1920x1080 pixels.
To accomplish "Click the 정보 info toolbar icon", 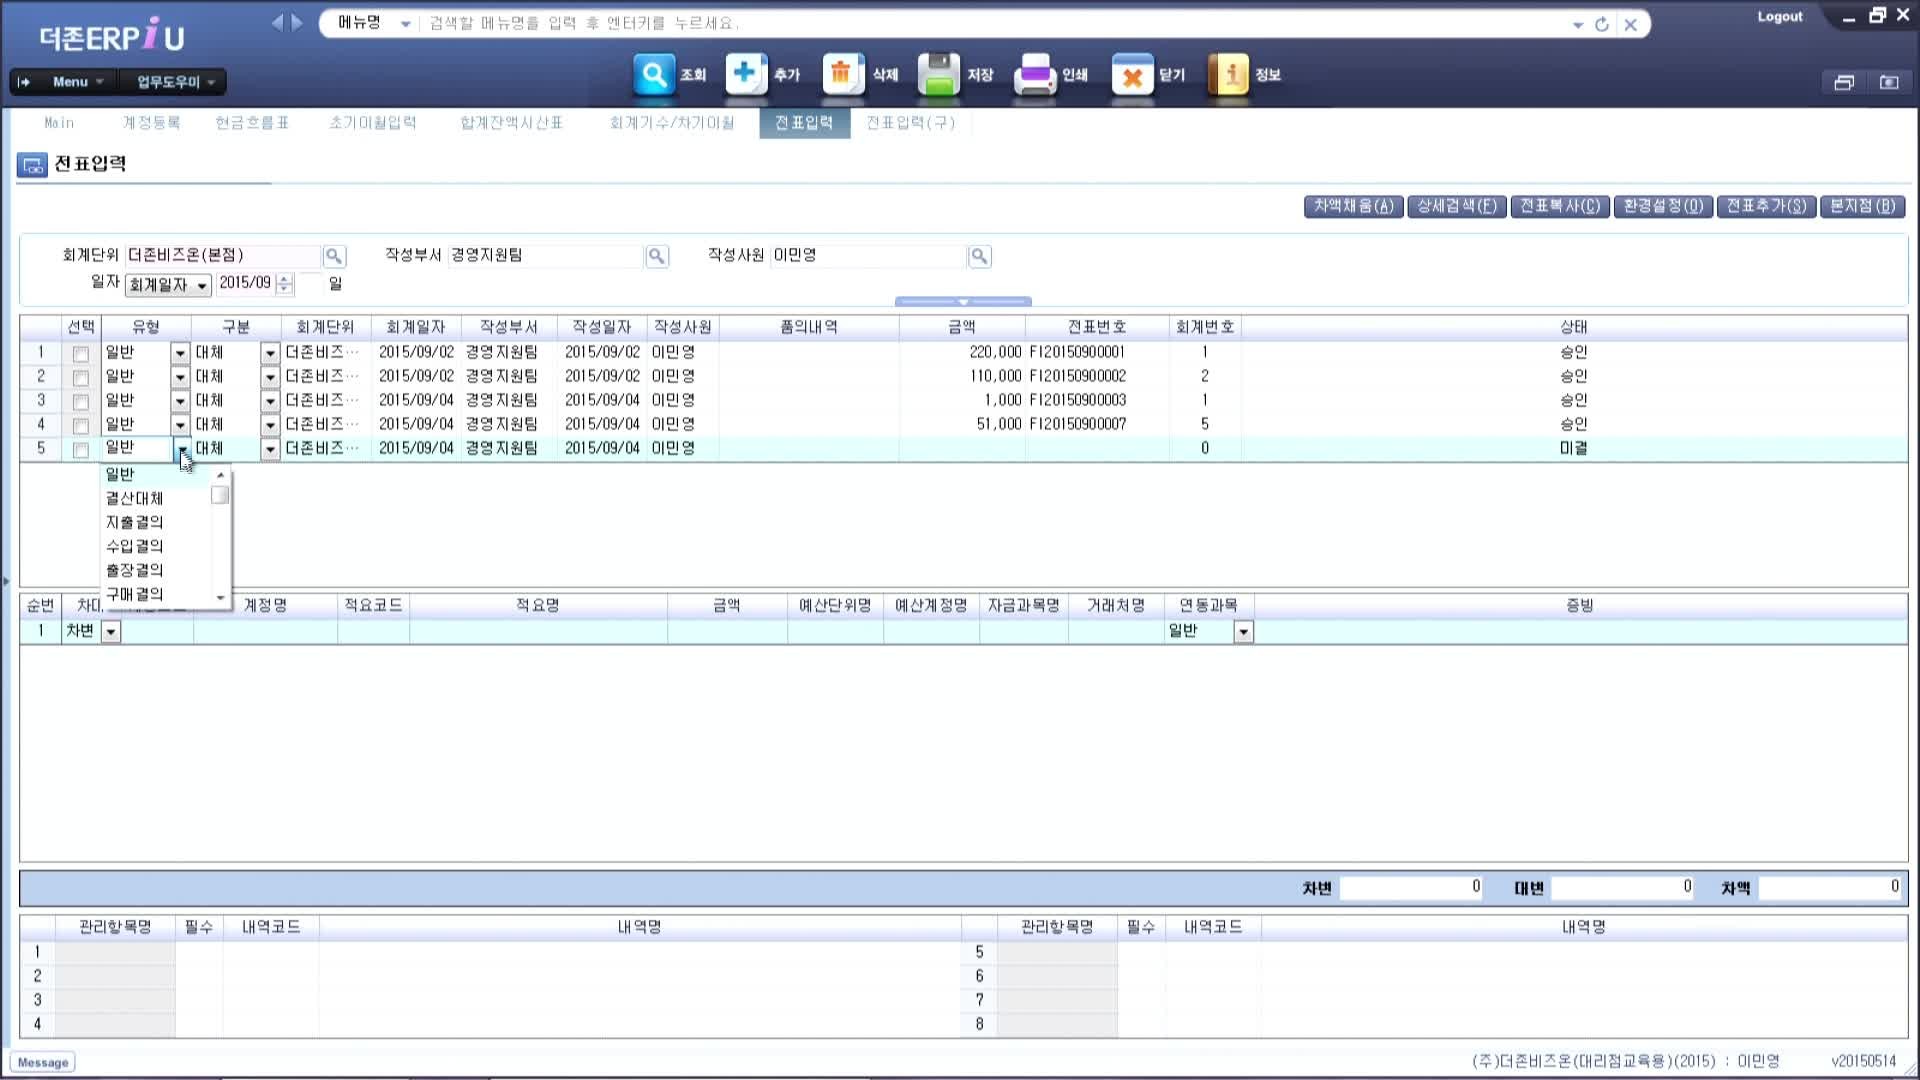I will pos(1229,75).
